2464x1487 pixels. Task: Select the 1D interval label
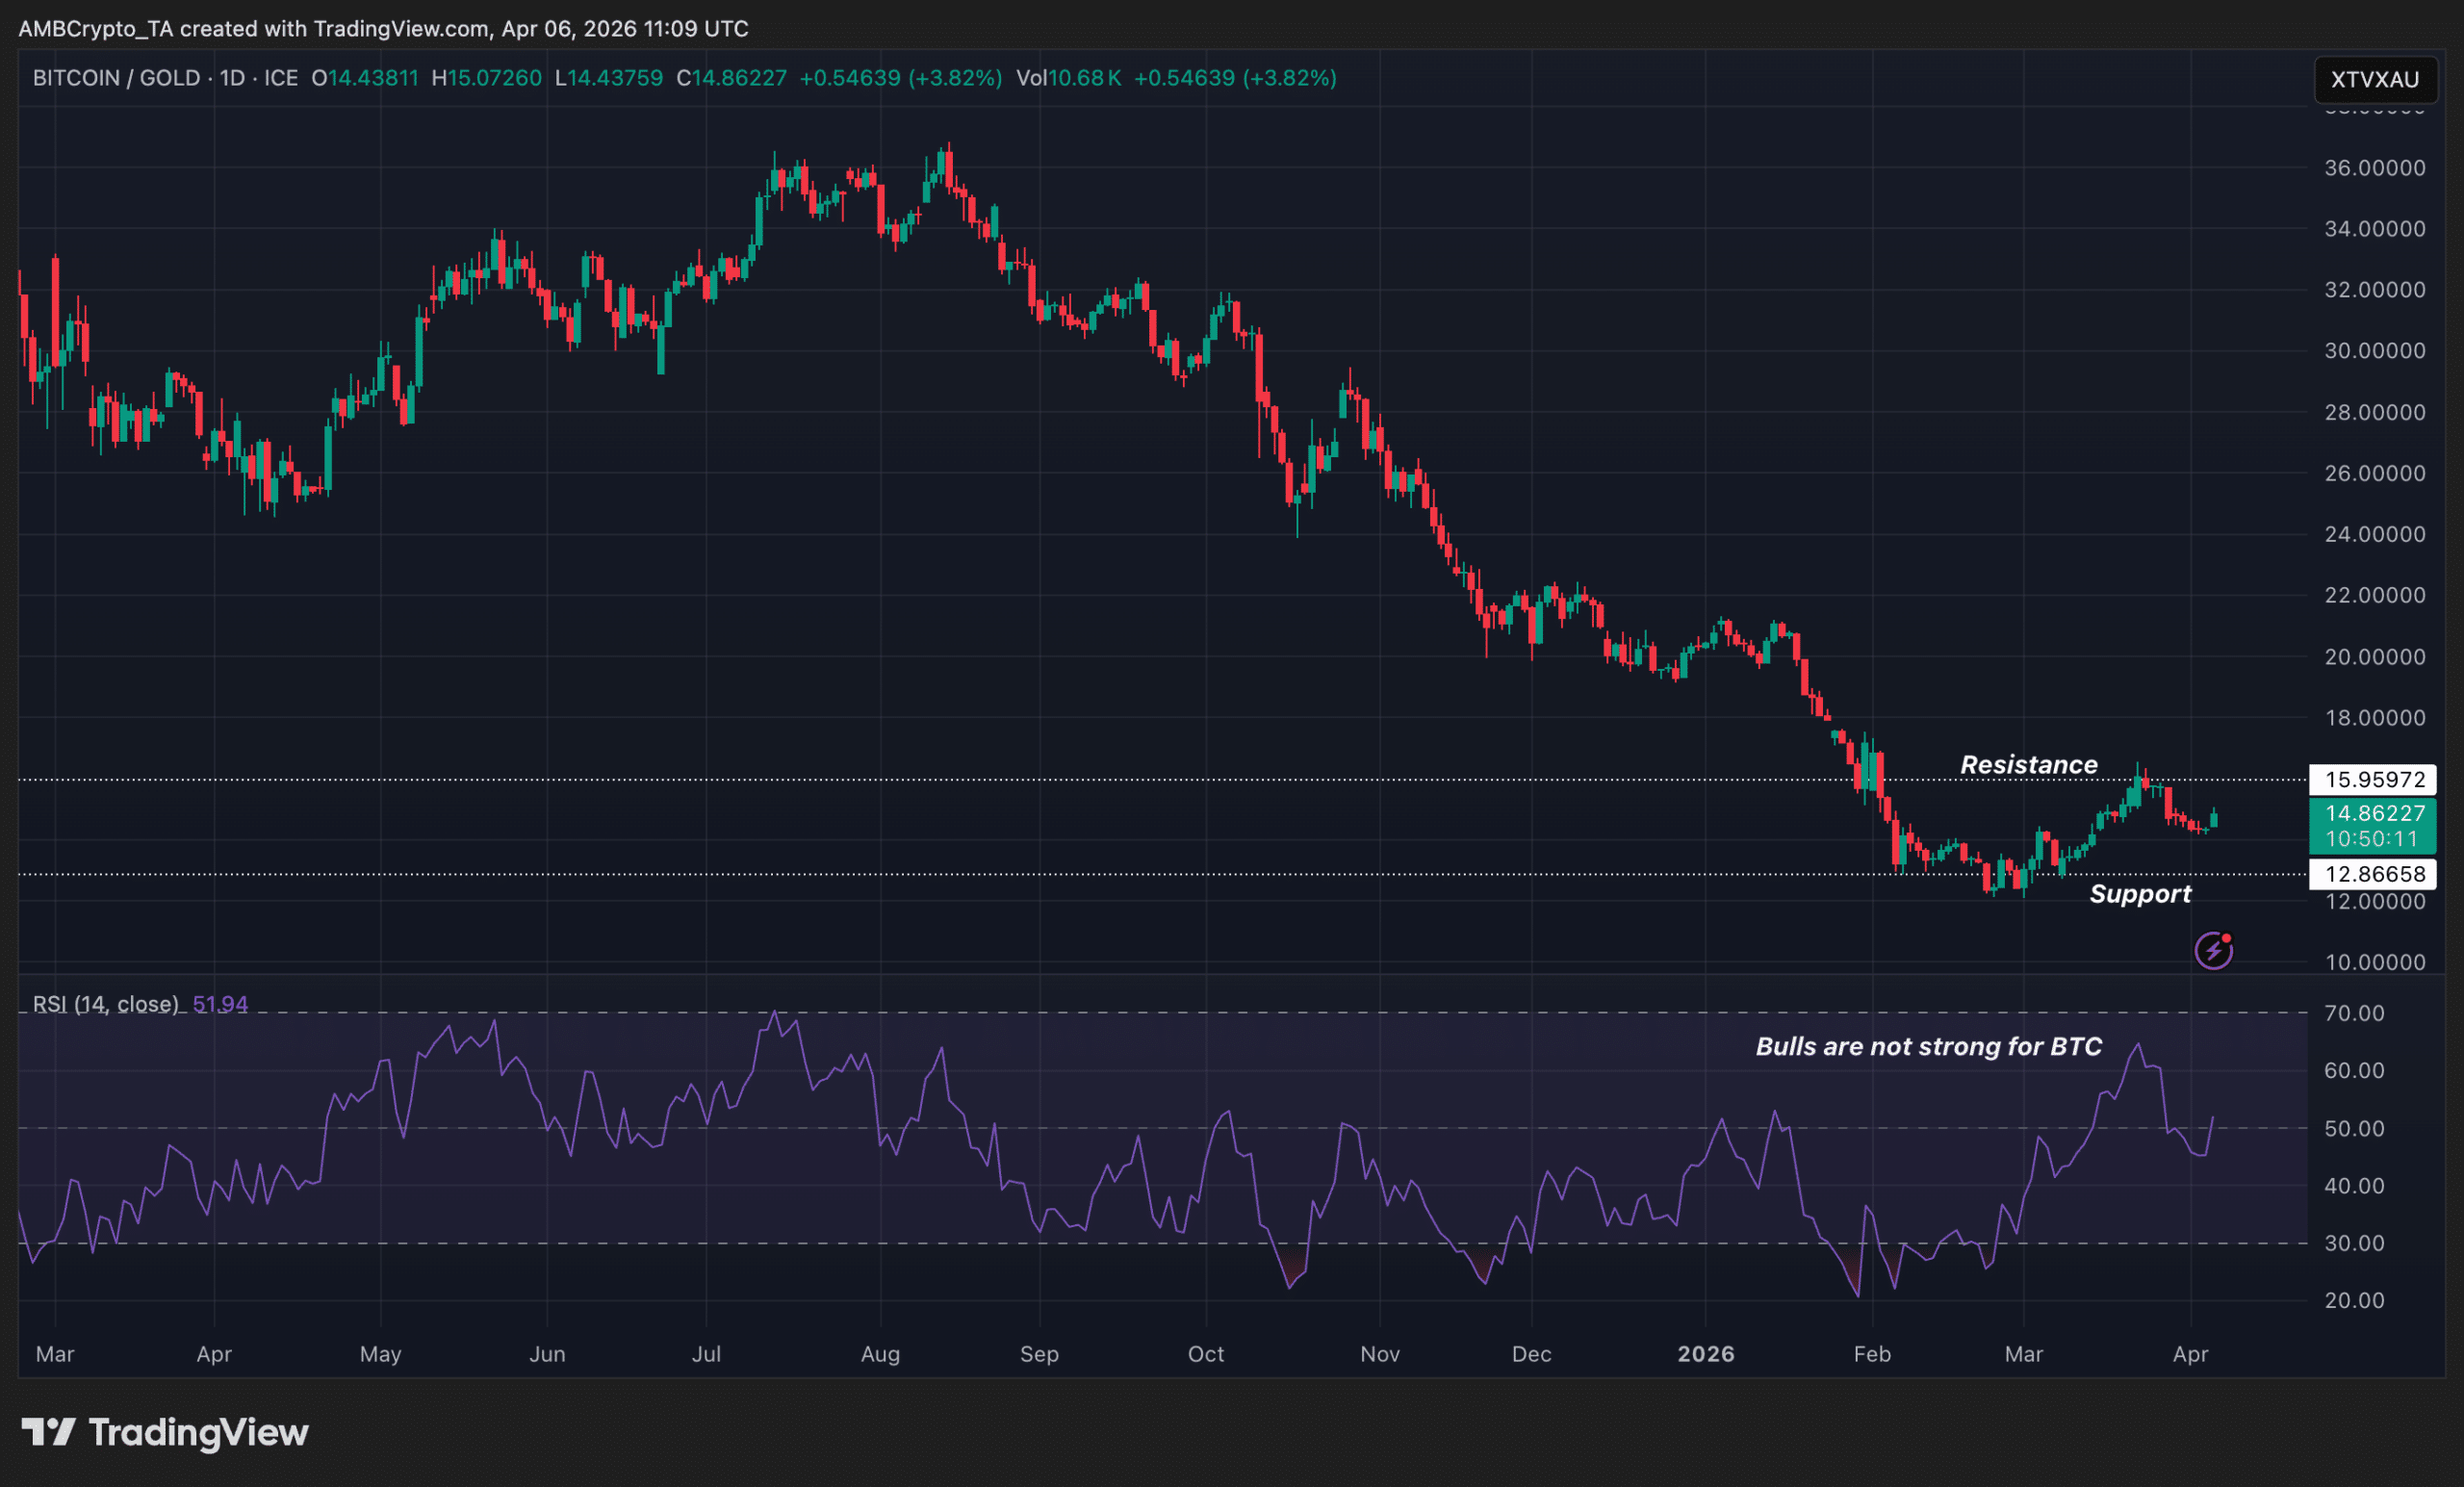click(x=232, y=78)
